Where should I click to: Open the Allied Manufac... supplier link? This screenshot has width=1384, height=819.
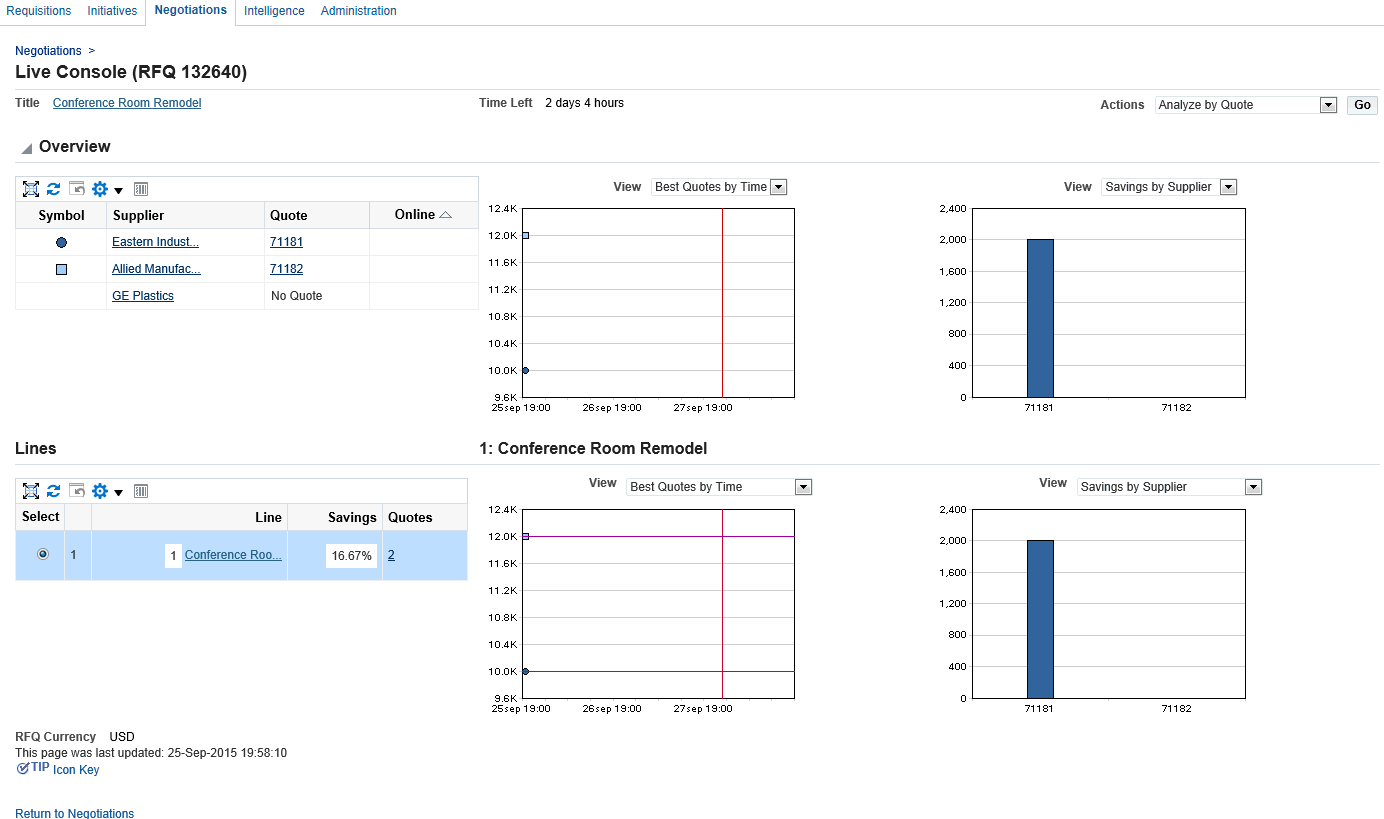tap(156, 269)
